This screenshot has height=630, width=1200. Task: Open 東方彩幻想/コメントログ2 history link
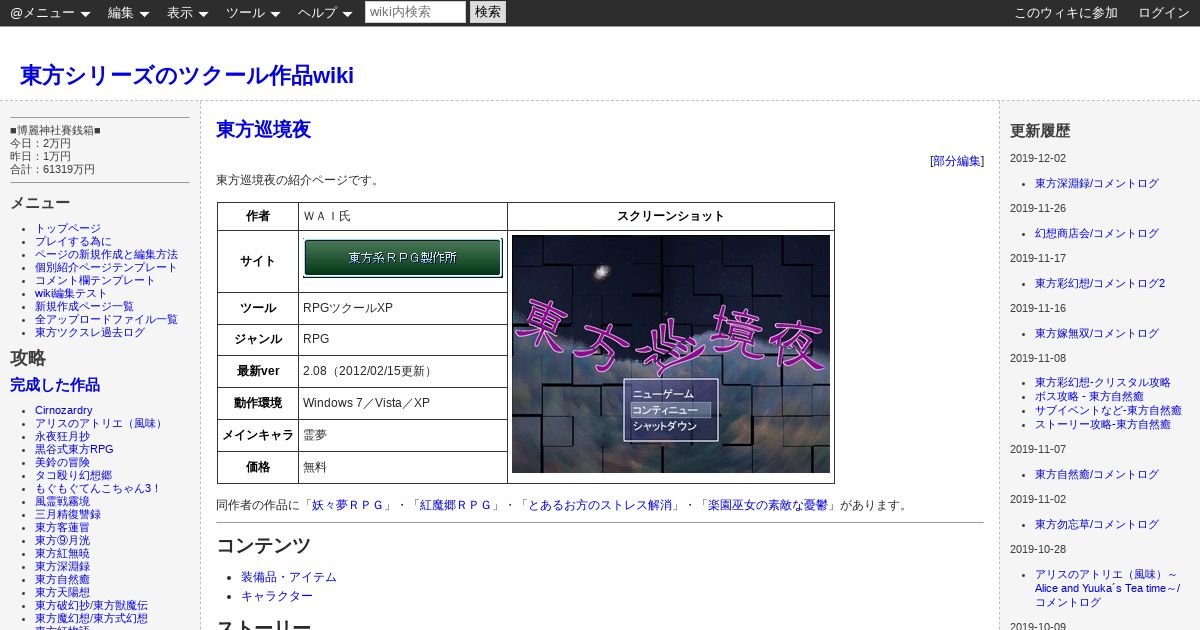click(1100, 283)
